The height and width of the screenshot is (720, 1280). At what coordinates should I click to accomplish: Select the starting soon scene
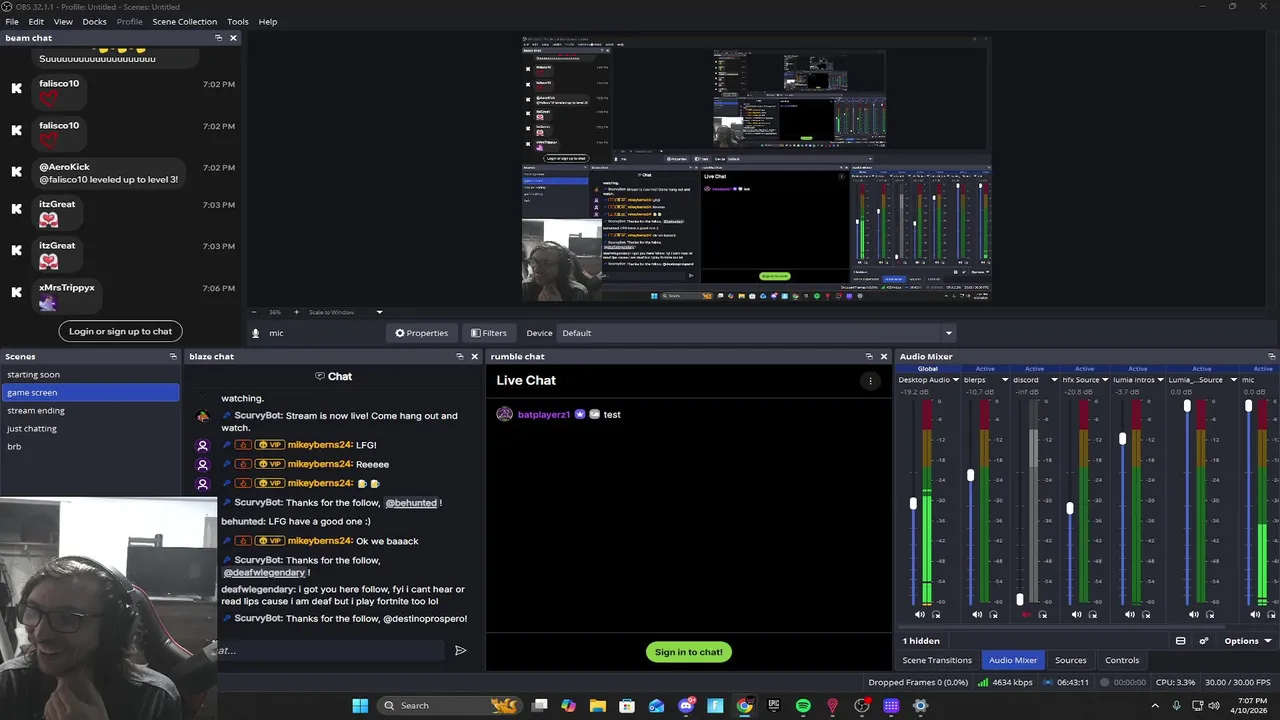click(x=90, y=375)
